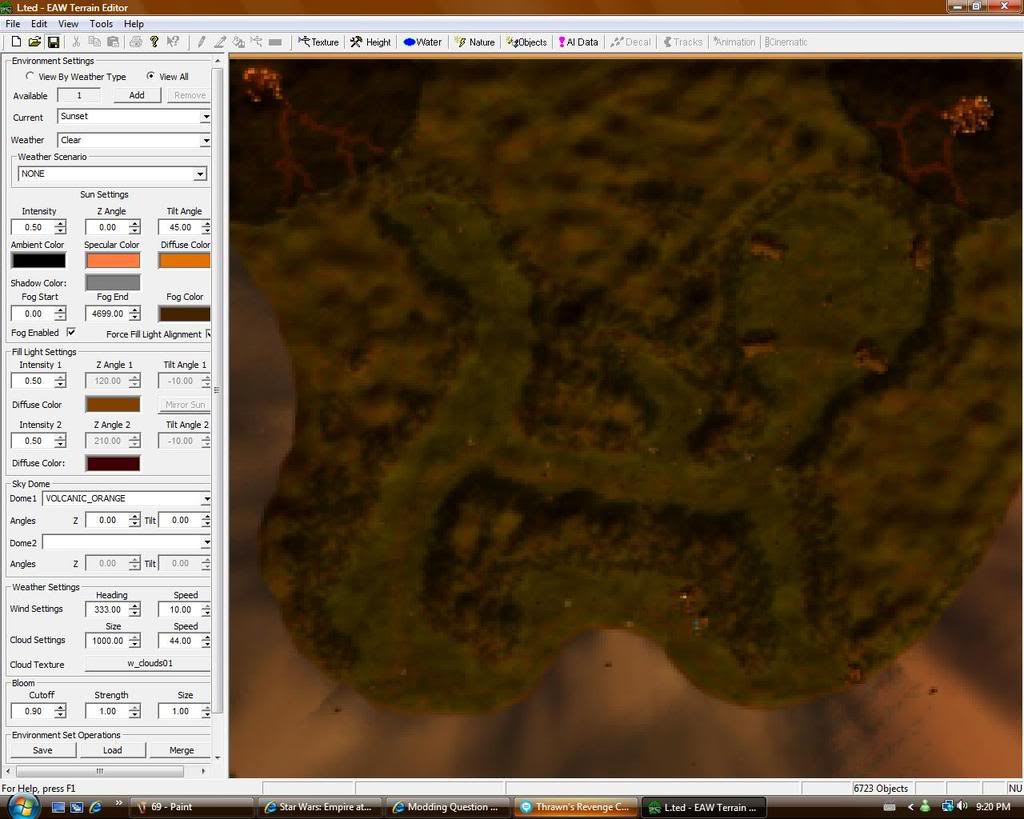Viewport: 1024px width, 819px height.
Task: Click the Decal toolbar item
Action: 631,42
